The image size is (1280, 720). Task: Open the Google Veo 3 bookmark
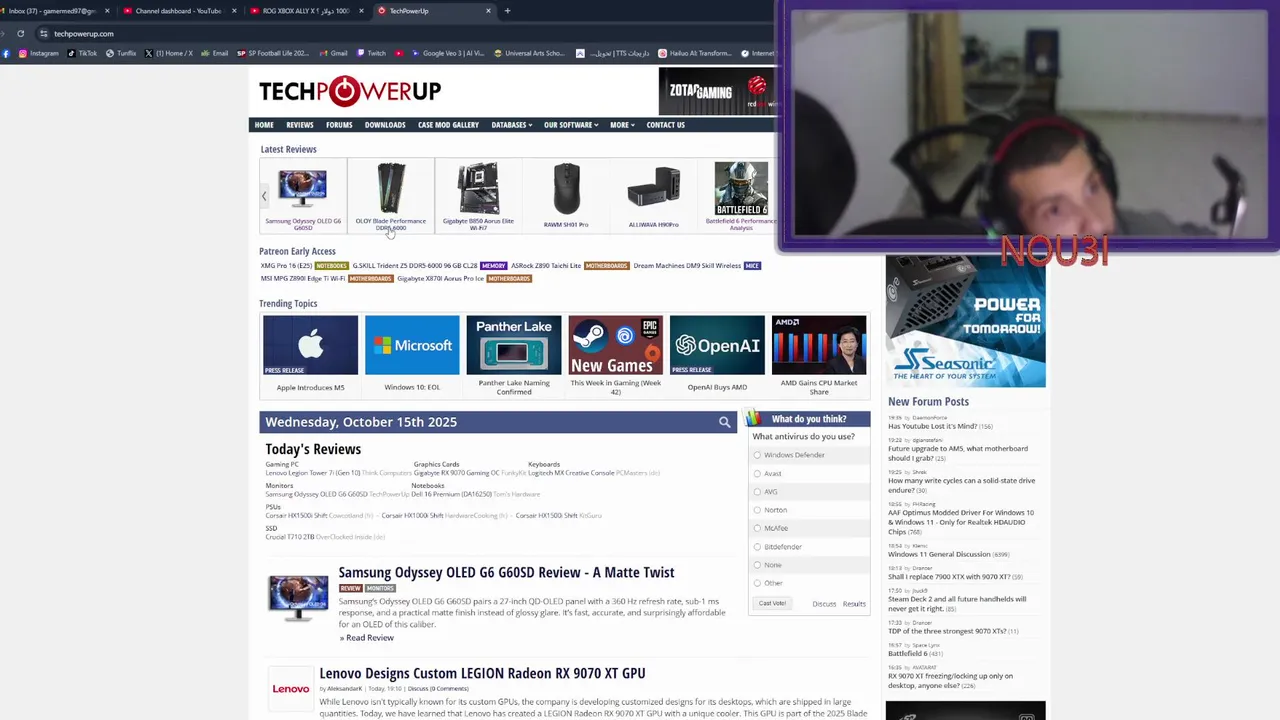pyautogui.click(x=447, y=53)
